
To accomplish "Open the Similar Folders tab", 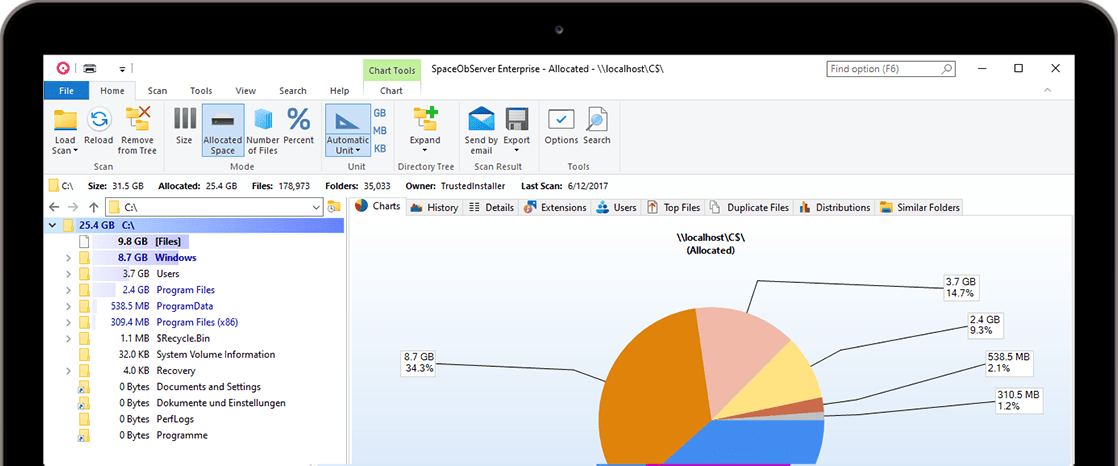I will click(920, 207).
